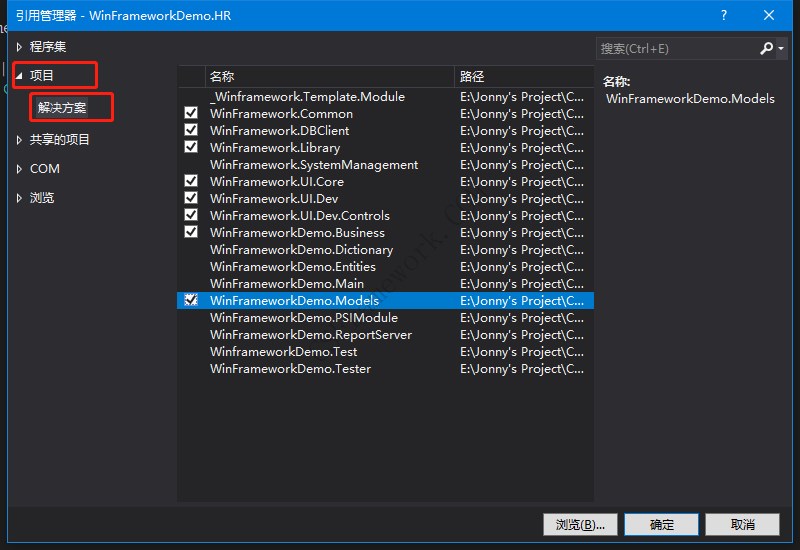The height and width of the screenshot is (550, 800).
Task: Click the 取消 button
Action: coord(742,524)
